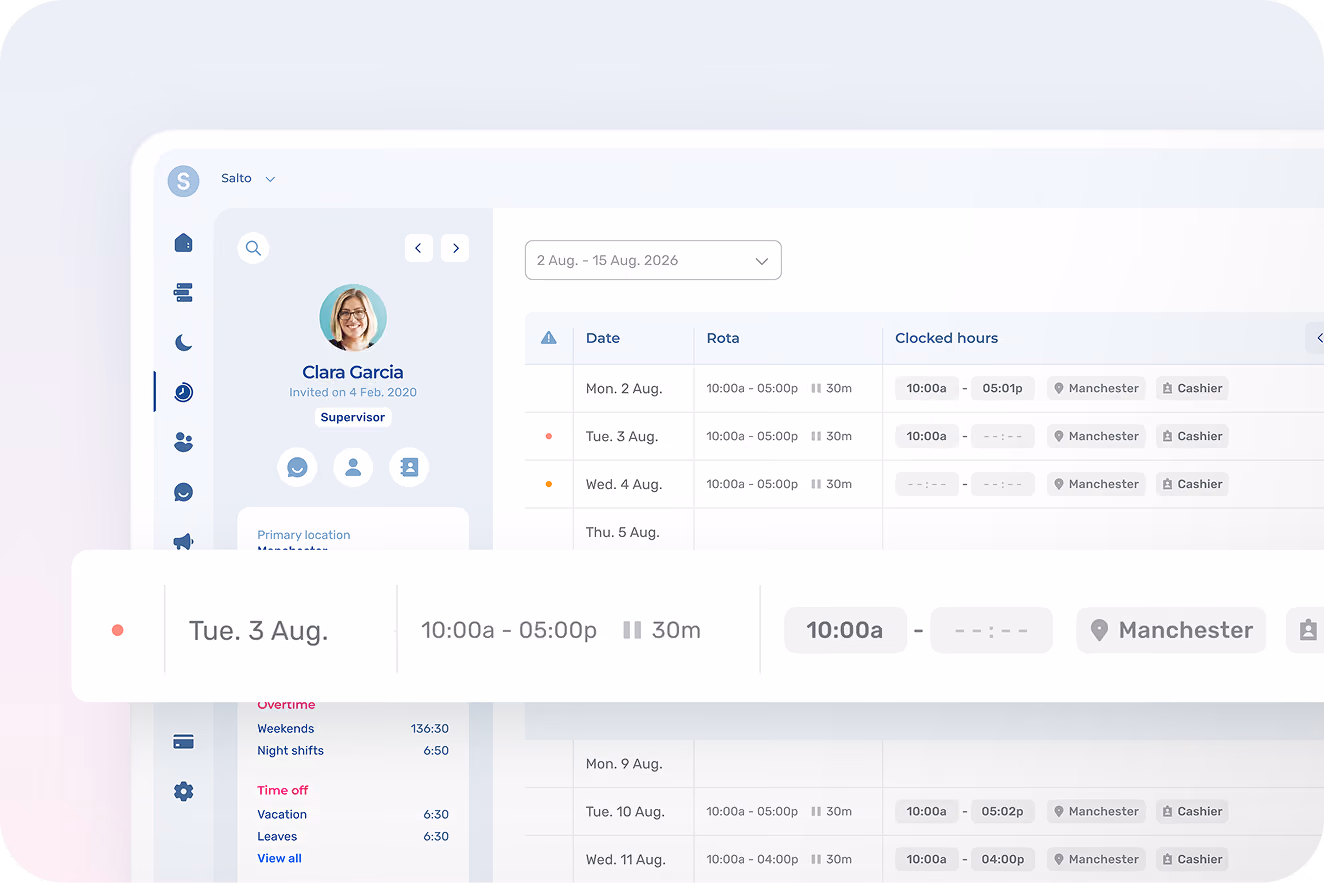The image size is (1324, 883).
Task: Click 05:02p clock-out for Tue. 10 Aug.
Action: [1002, 811]
